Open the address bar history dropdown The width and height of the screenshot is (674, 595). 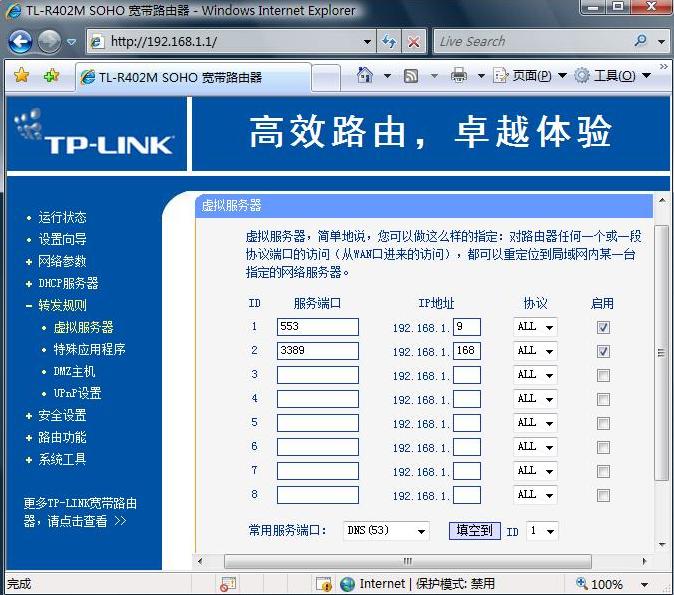[x=367, y=42]
